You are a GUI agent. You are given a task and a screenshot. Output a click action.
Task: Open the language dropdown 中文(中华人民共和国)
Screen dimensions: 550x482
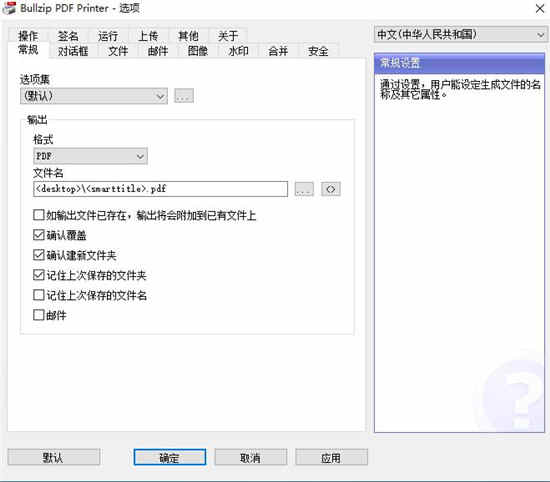[460, 35]
